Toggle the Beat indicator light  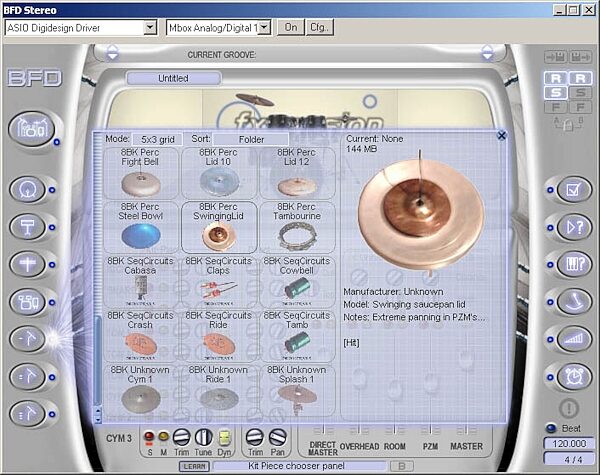(x=551, y=428)
